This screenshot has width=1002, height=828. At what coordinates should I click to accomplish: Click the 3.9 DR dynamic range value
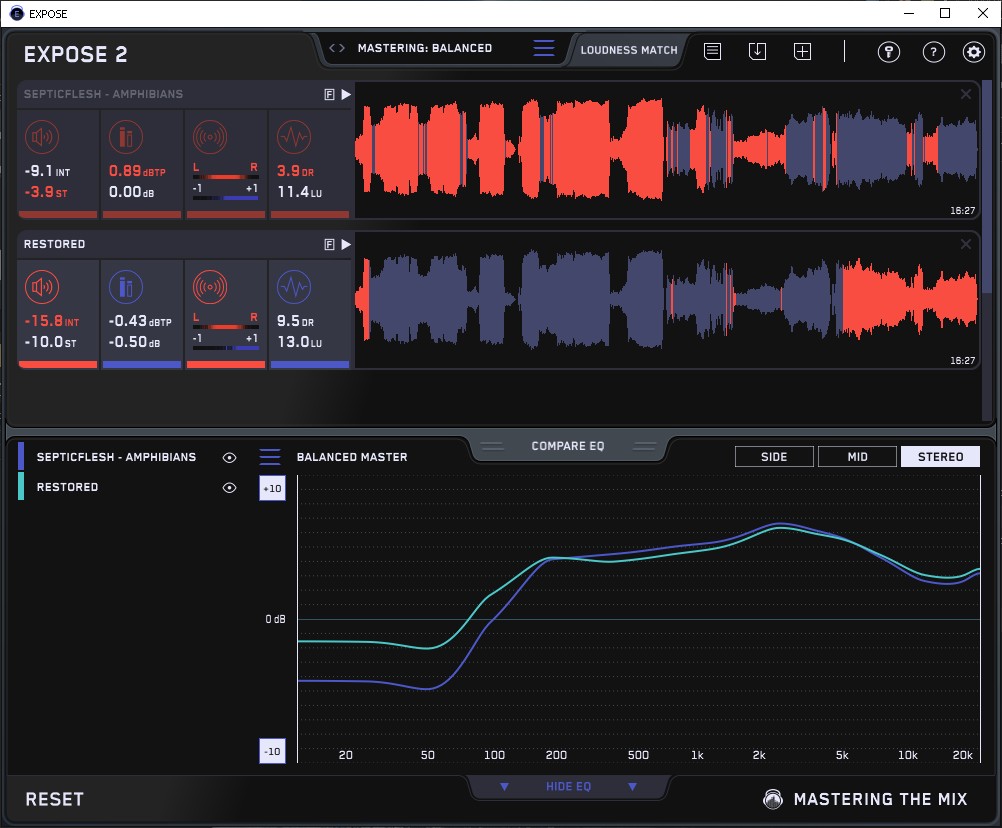click(295, 171)
